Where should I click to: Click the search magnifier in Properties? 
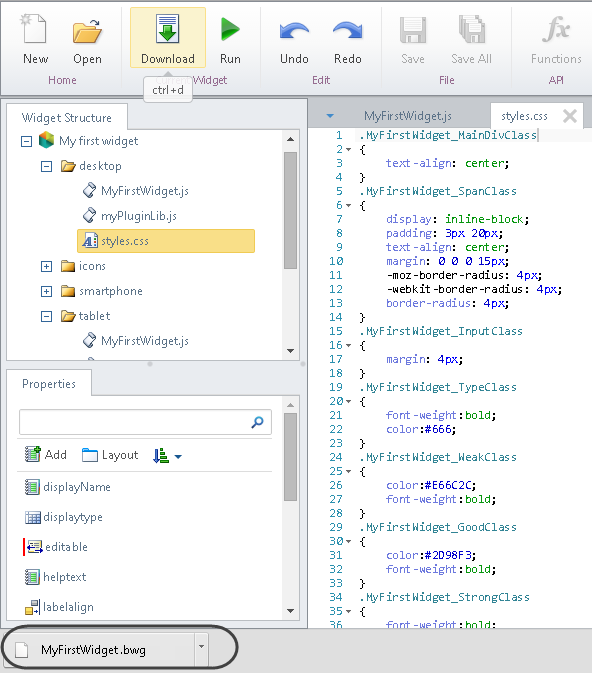(257, 422)
